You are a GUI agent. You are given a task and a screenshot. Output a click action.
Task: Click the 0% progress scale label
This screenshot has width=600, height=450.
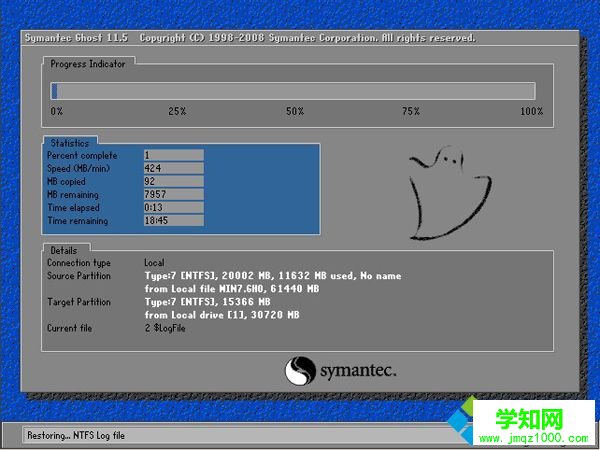(57, 111)
